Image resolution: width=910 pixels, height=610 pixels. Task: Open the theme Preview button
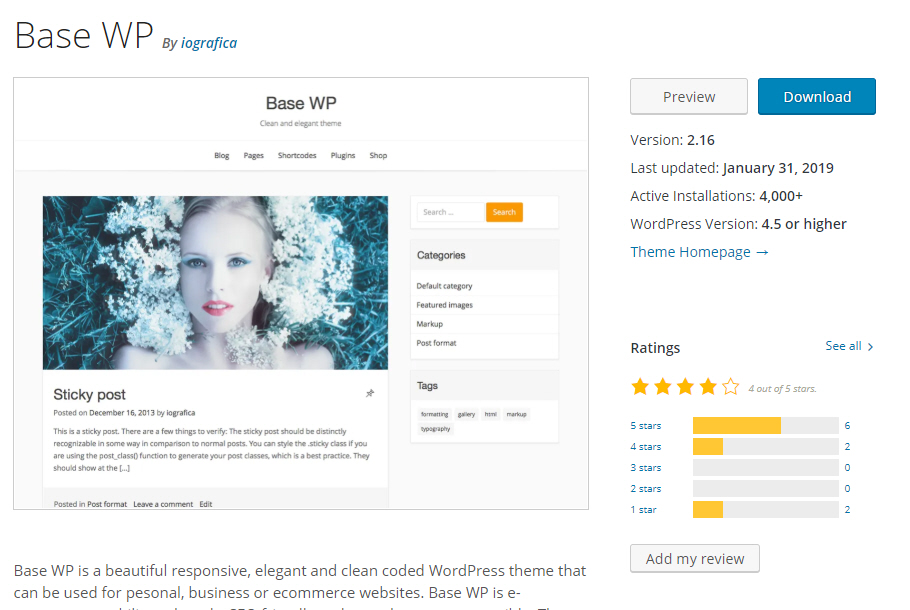coord(689,96)
